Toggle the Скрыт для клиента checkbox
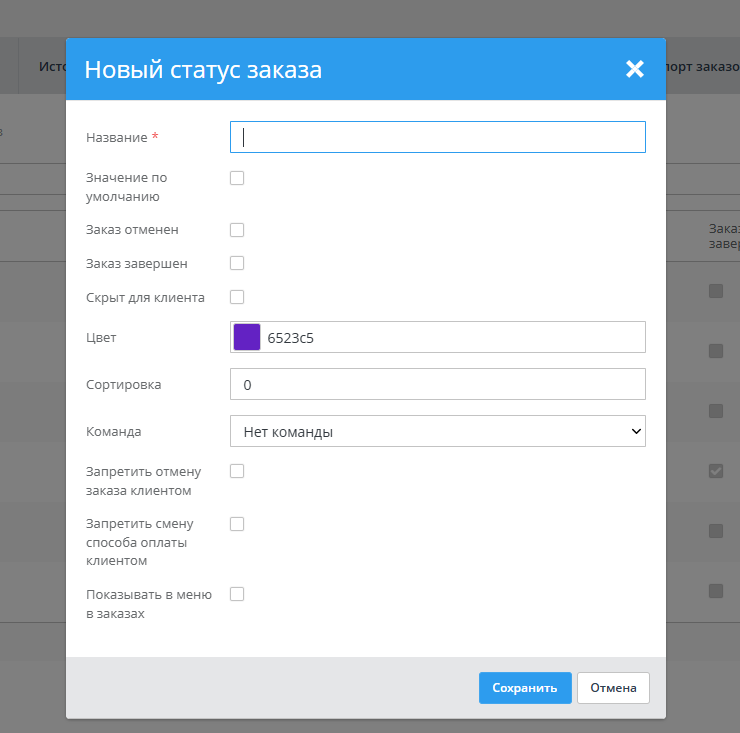Viewport: 740px width, 733px height. (237, 297)
